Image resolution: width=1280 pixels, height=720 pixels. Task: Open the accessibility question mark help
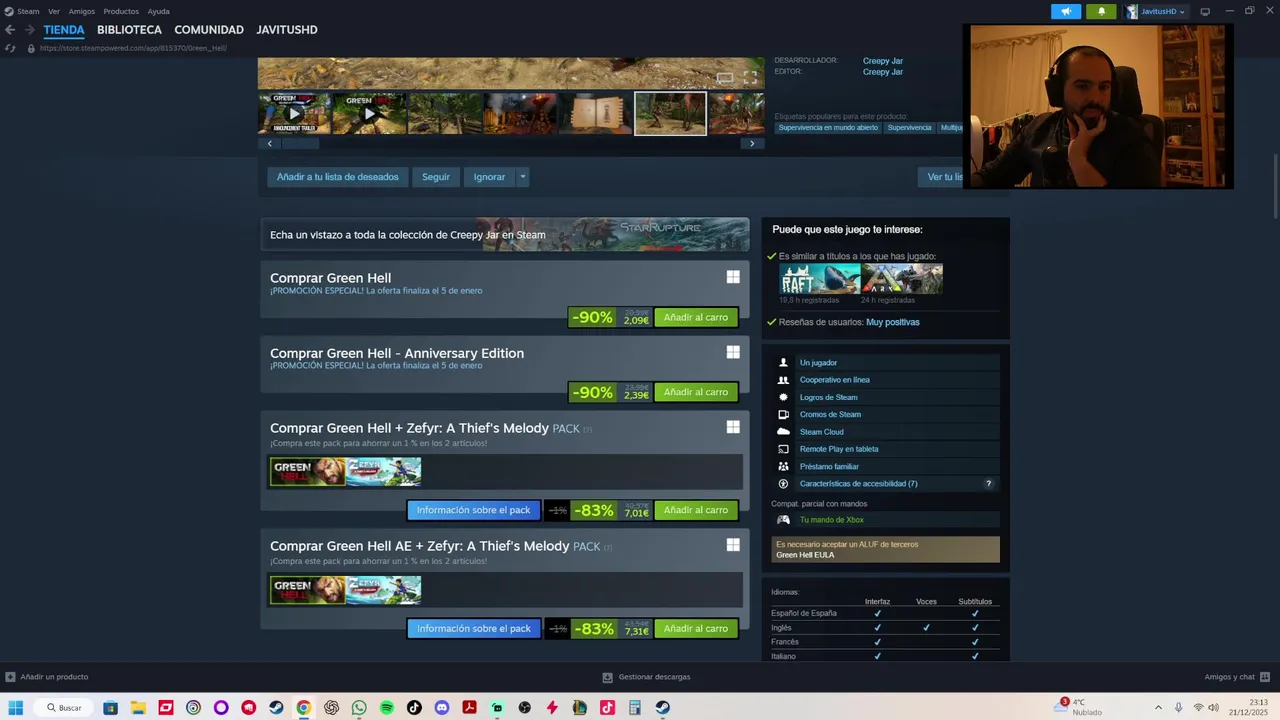pyautogui.click(x=989, y=484)
